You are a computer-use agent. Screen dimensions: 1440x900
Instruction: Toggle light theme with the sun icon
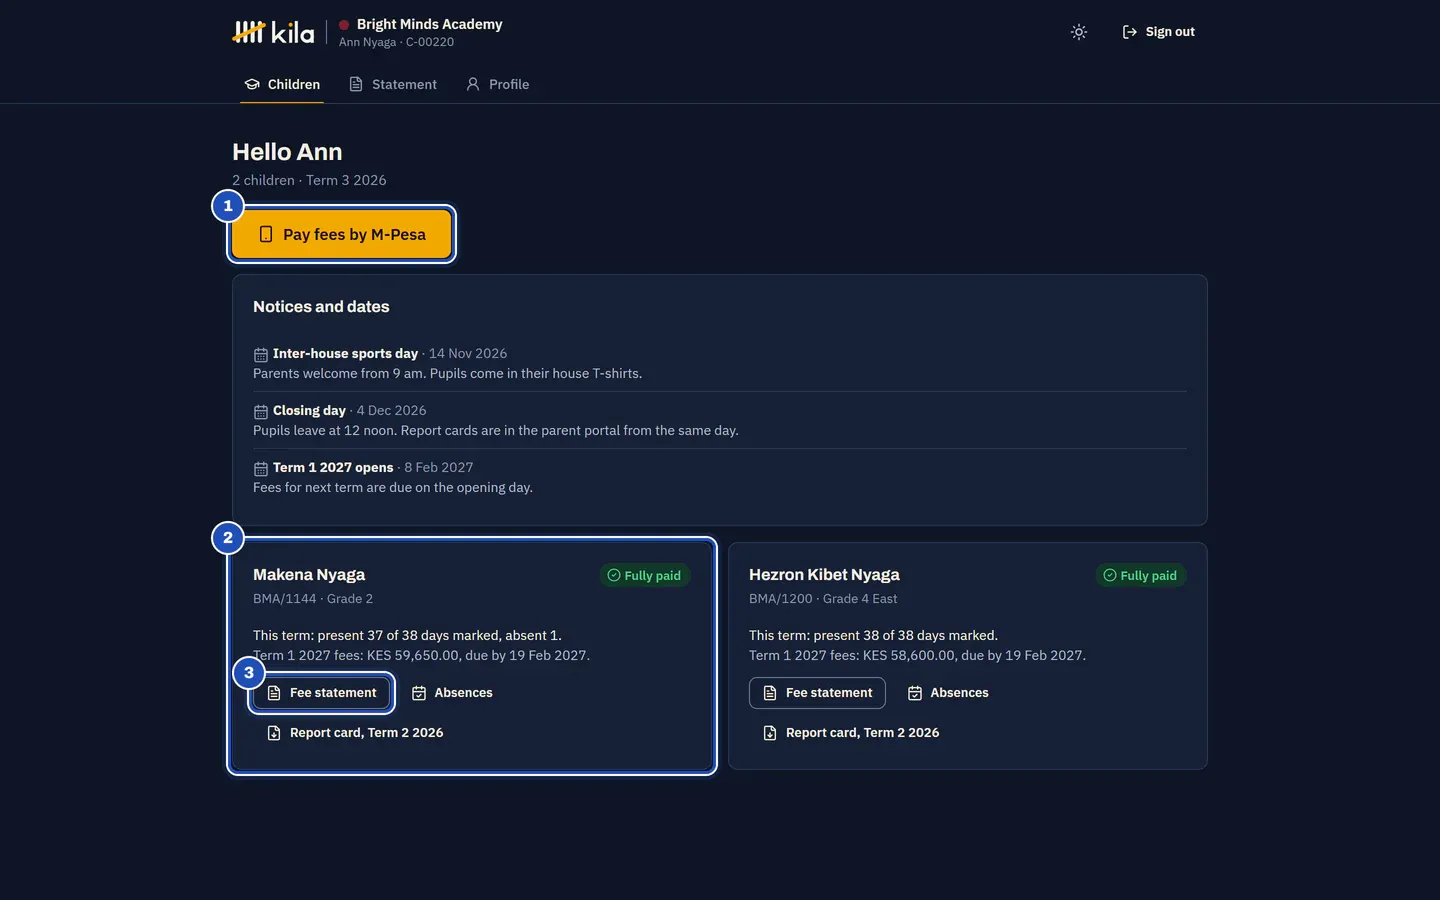(x=1079, y=32)
